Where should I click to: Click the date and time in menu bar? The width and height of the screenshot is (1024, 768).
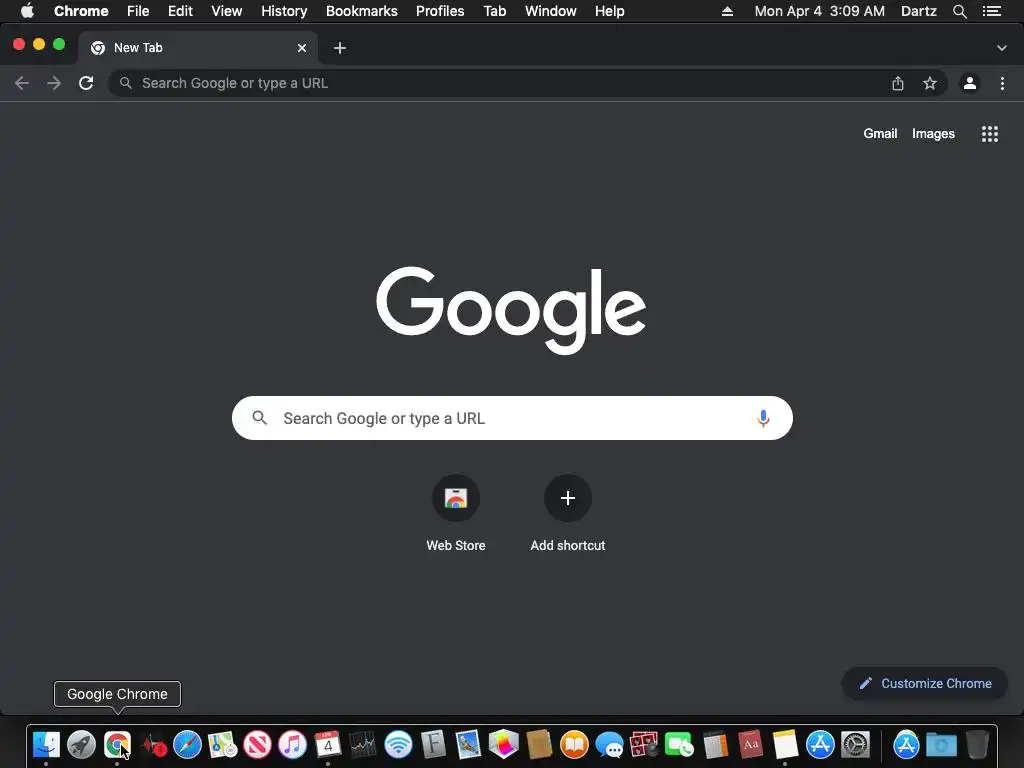(820, 11)
